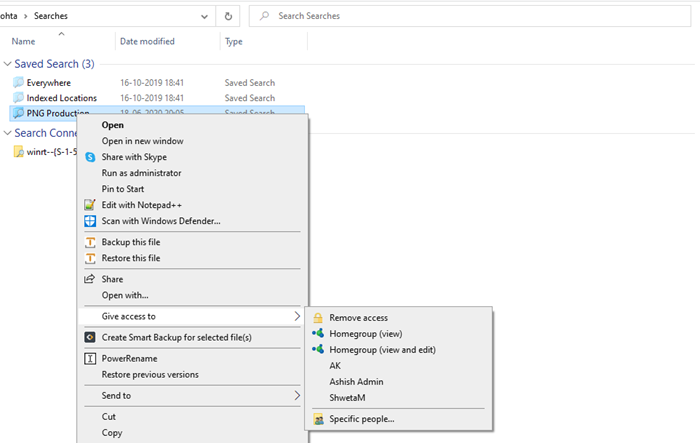Collapse the Search Connectors group
Viewport: 700px width, 443px height.
(x=7, y=133)
